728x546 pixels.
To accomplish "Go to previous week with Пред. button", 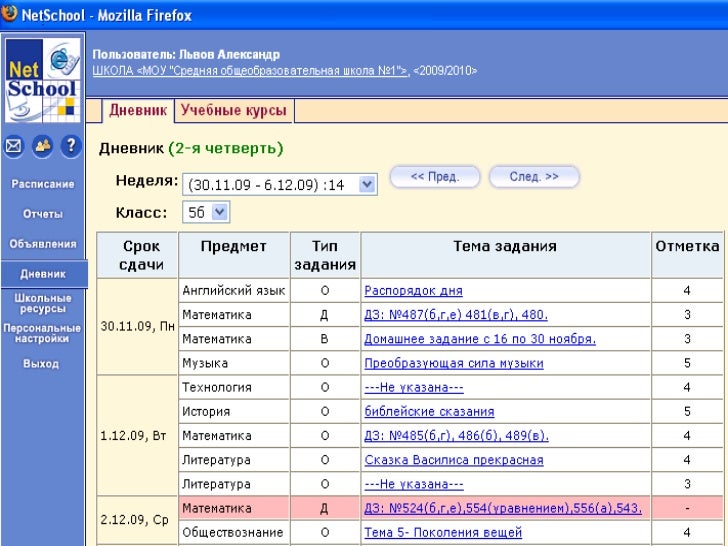I will [434, 177].
